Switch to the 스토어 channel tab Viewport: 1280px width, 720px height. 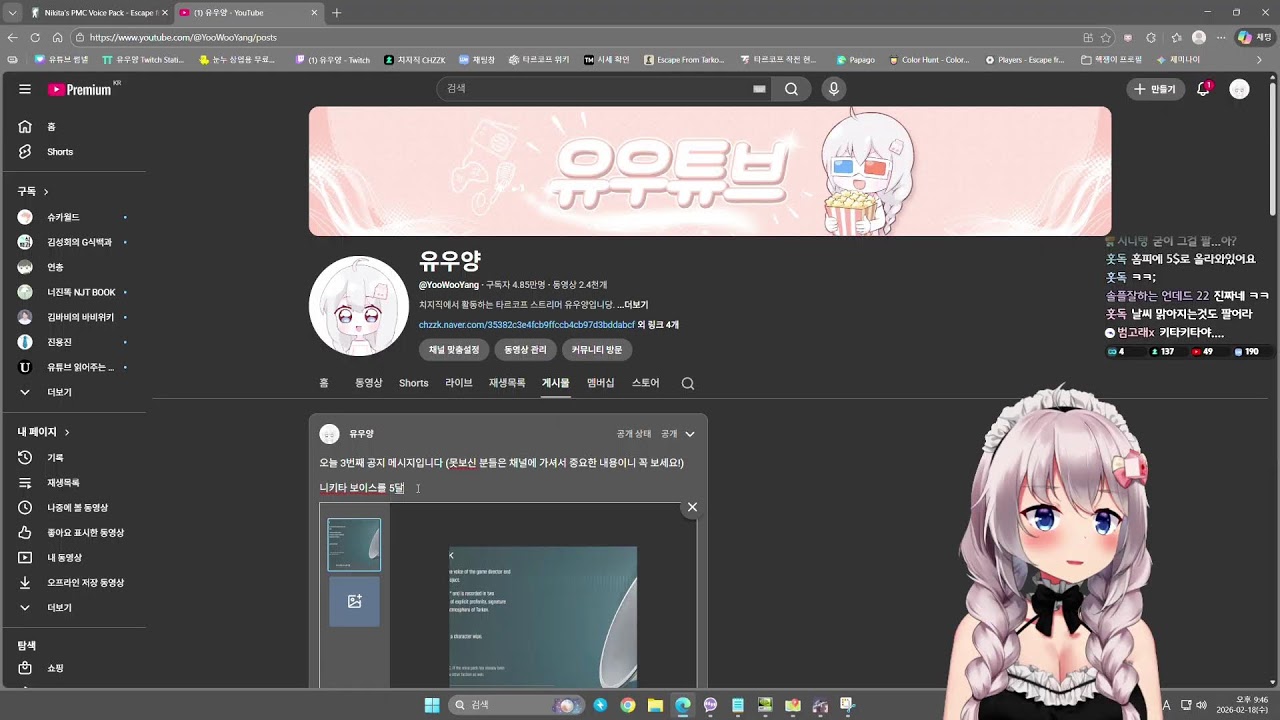[x=645, y=383]
